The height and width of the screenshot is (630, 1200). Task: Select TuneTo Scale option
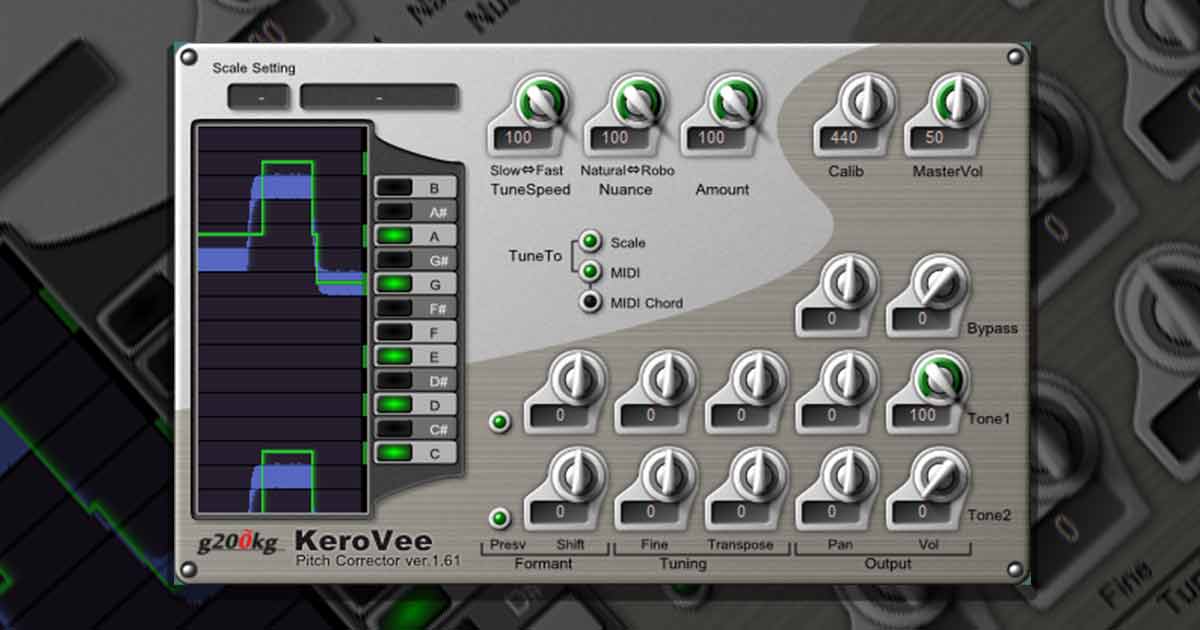coord(591,242)
